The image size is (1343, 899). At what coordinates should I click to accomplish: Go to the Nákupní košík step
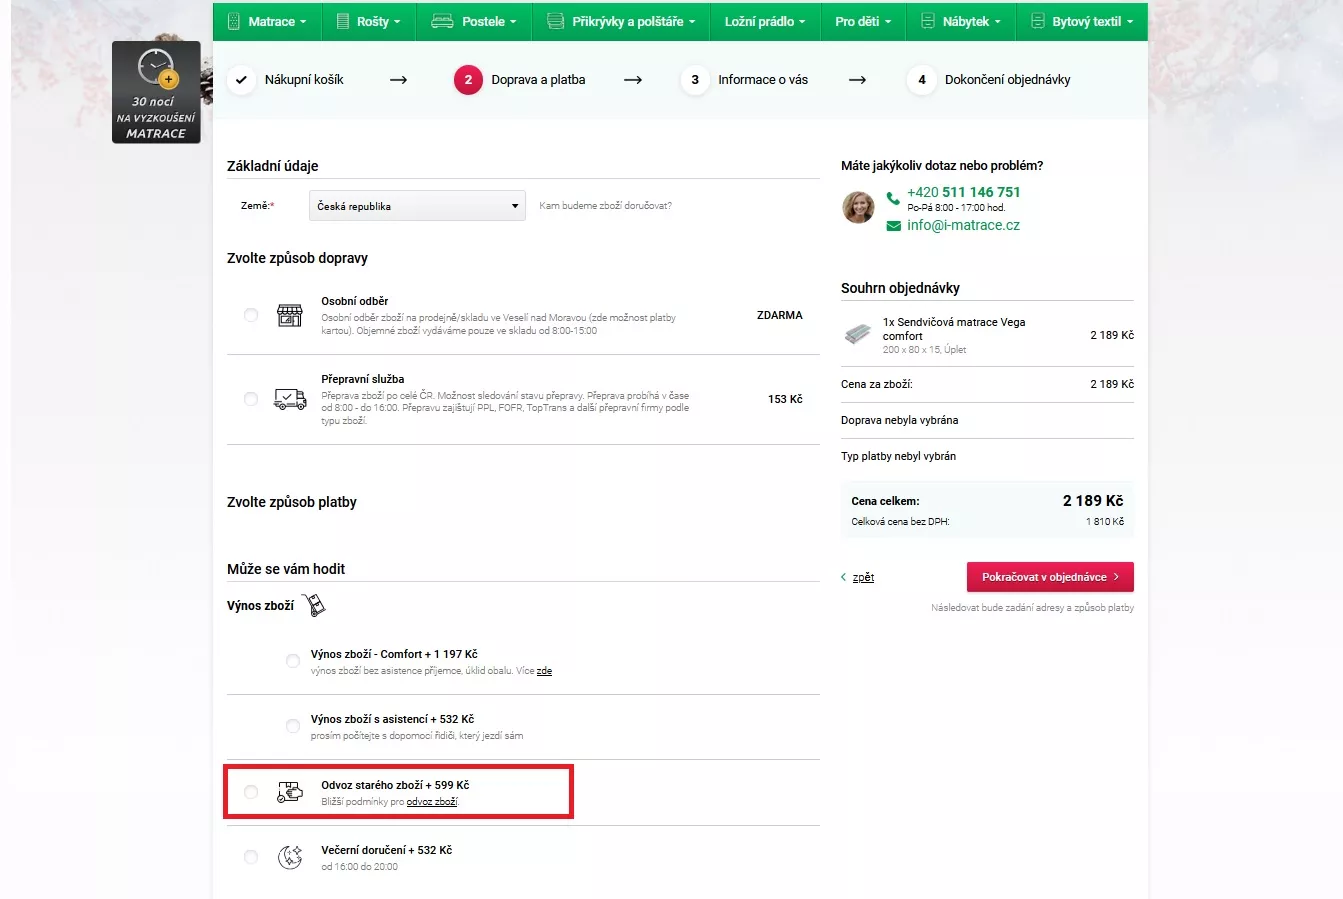(303, 80)
